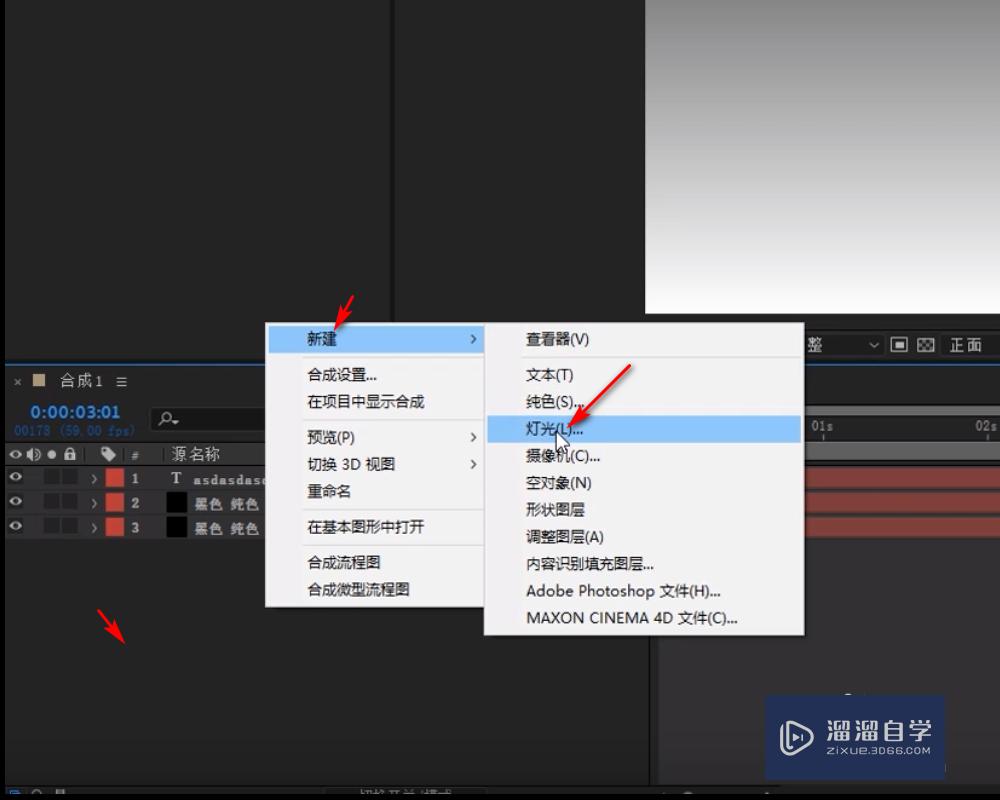Add a 调整图层(A)
The image size is (1000, 800).
point(564,537)
